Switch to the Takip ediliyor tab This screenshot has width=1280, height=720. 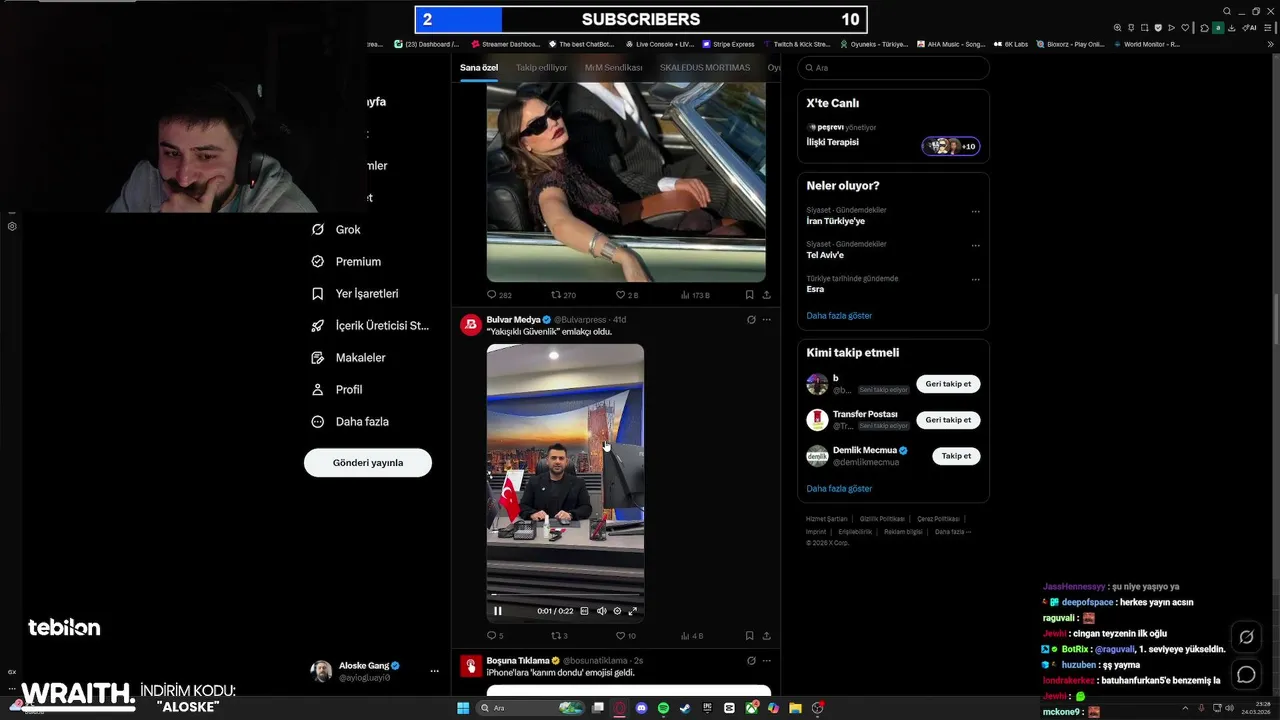coord(541,68)
